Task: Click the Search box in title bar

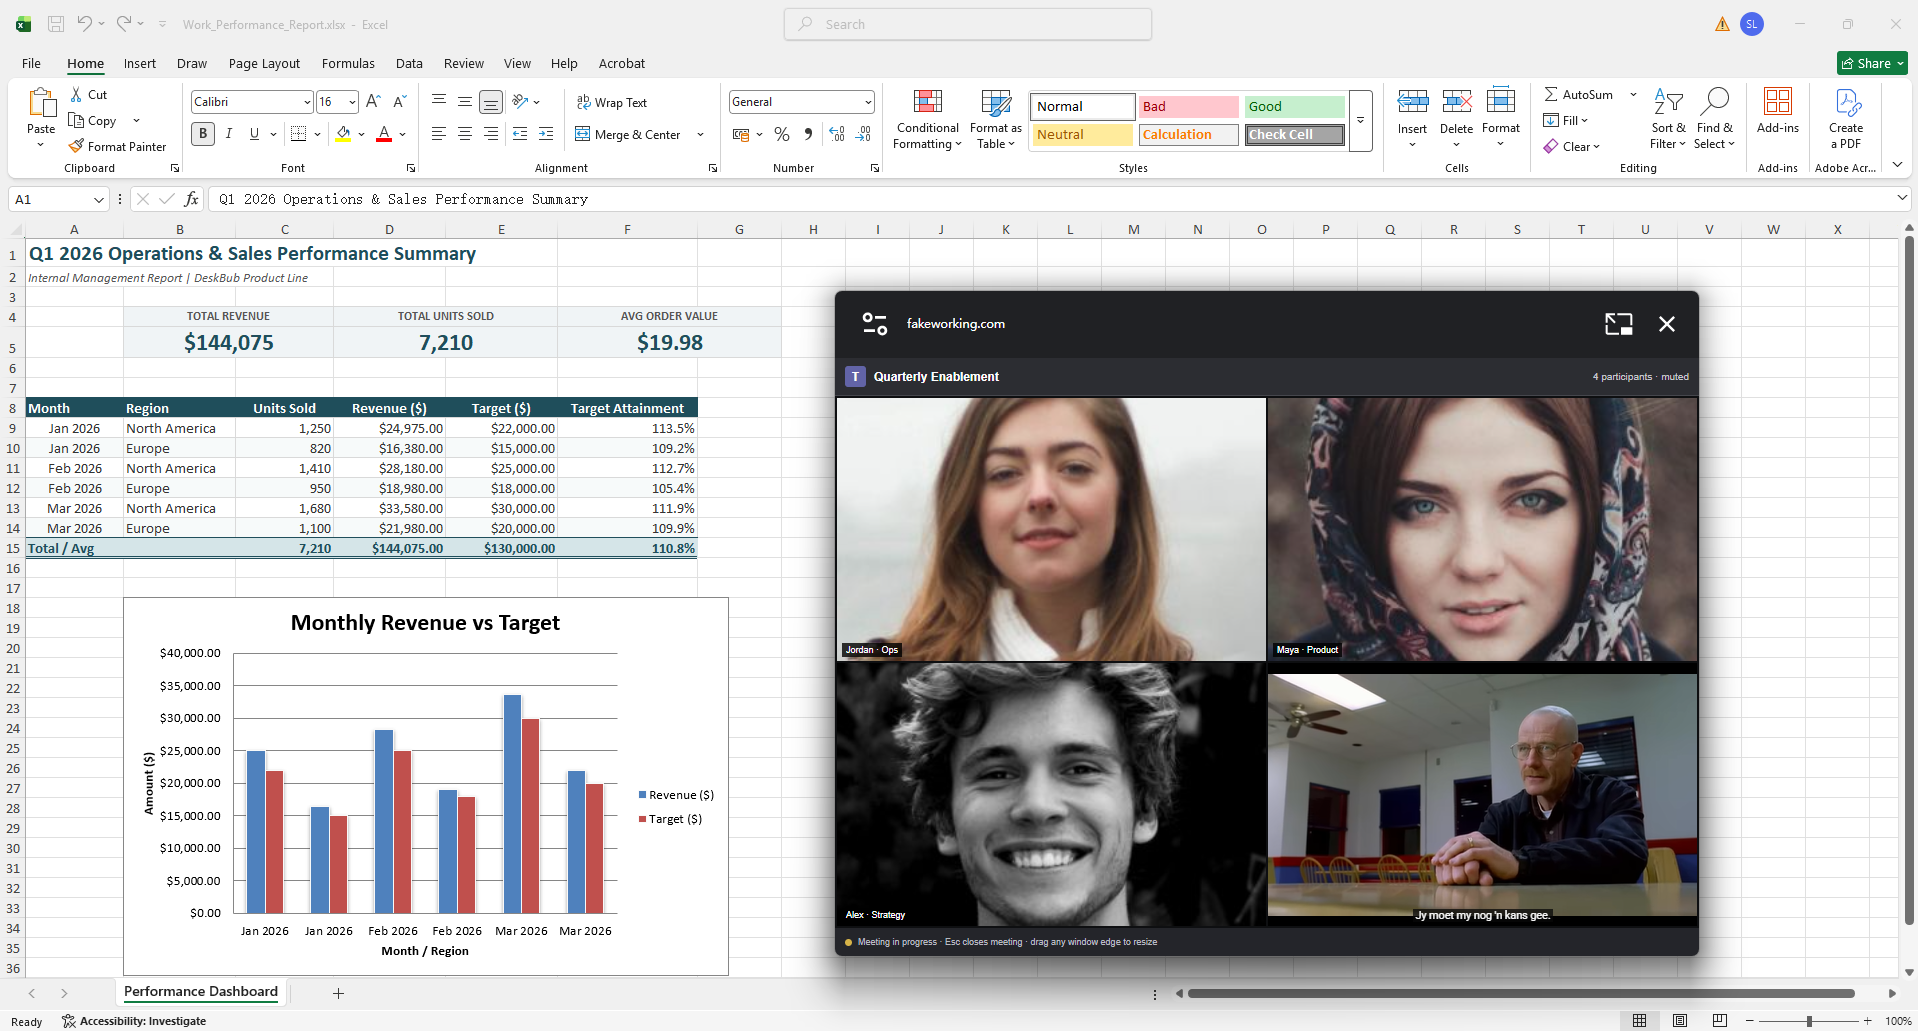Action: pos(968,24)
